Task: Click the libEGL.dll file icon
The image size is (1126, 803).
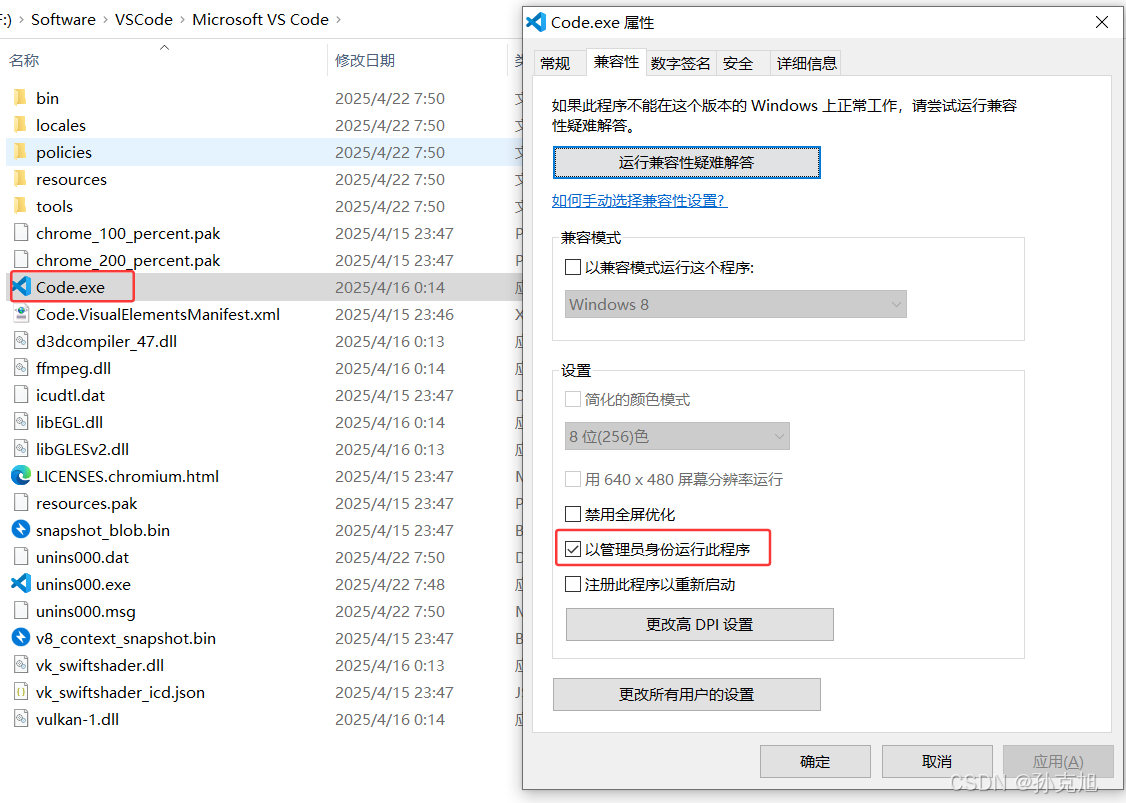Action: (x=22, y=422)
